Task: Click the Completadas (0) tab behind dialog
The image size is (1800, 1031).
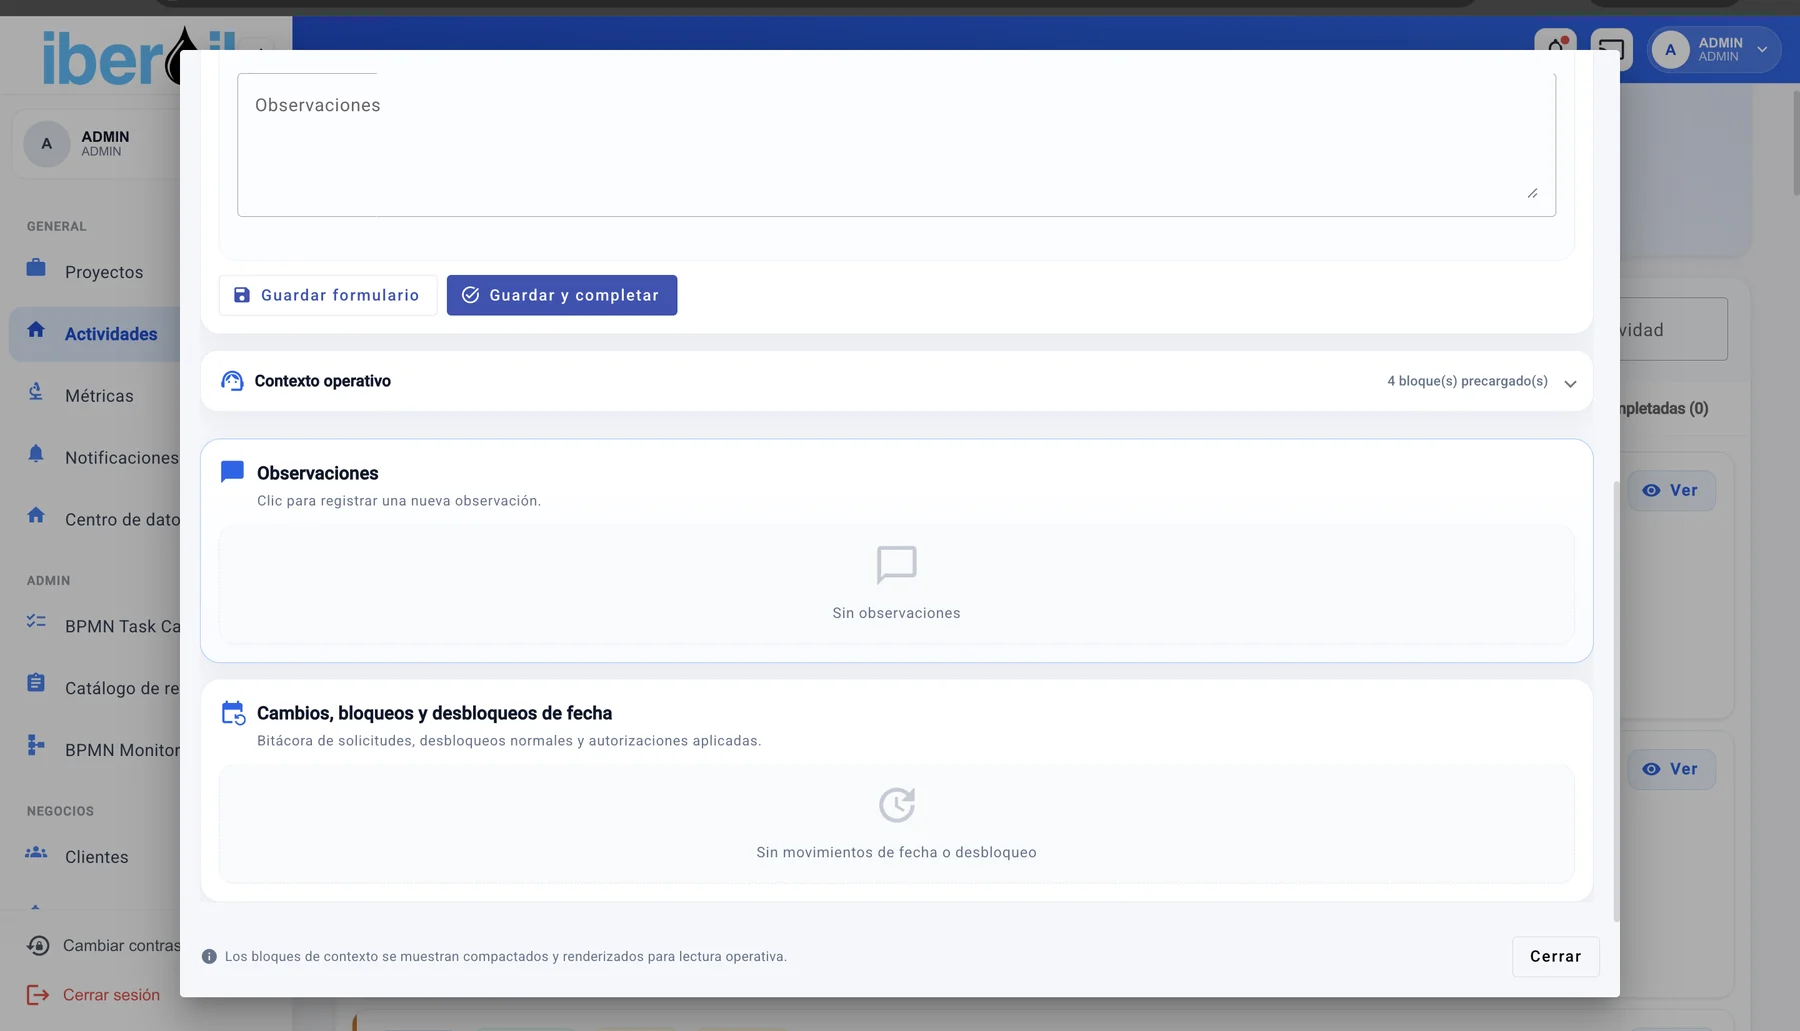Action: pyautogui.click(x=1664, y=409)
